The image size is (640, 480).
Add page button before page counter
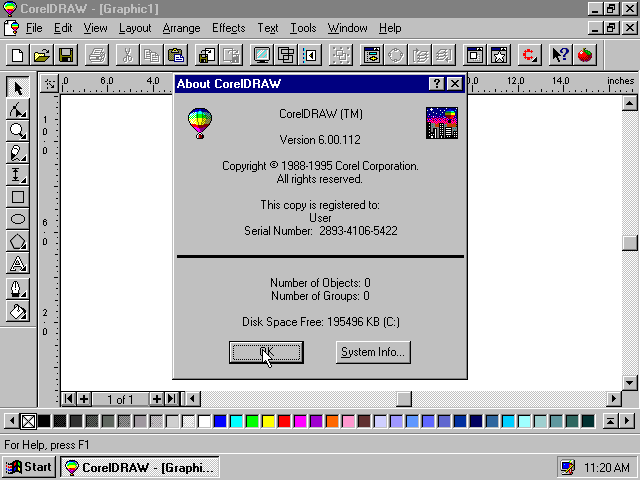[x=84, y=399]
